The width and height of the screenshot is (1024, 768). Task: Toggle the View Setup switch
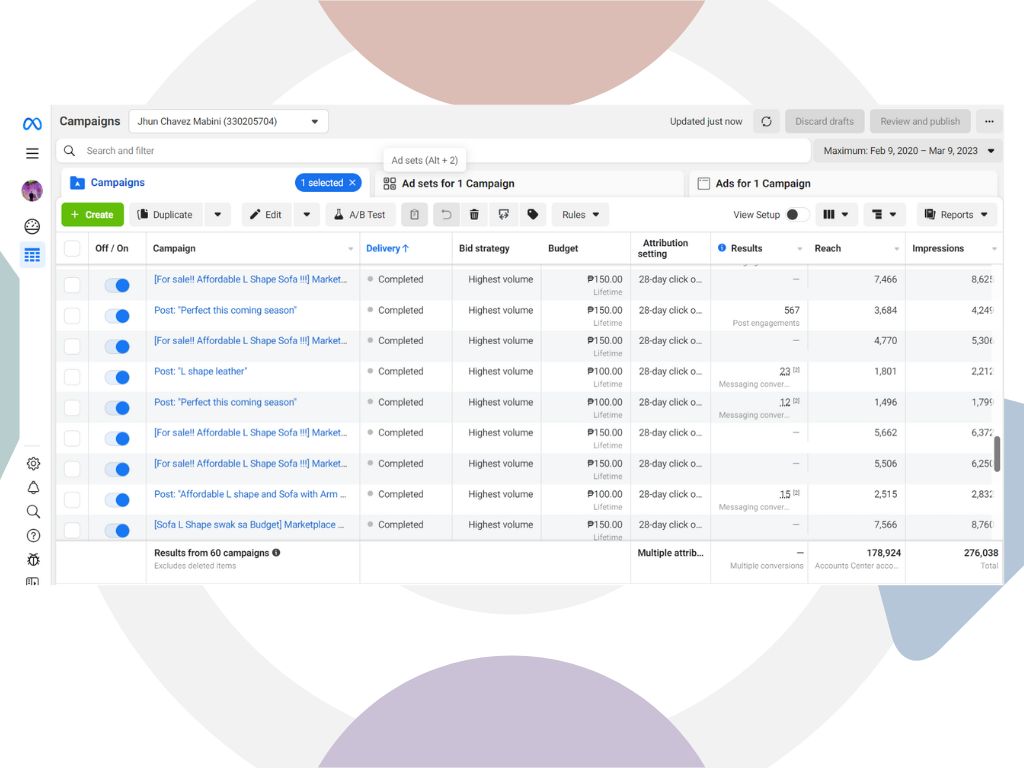[797, 215]
